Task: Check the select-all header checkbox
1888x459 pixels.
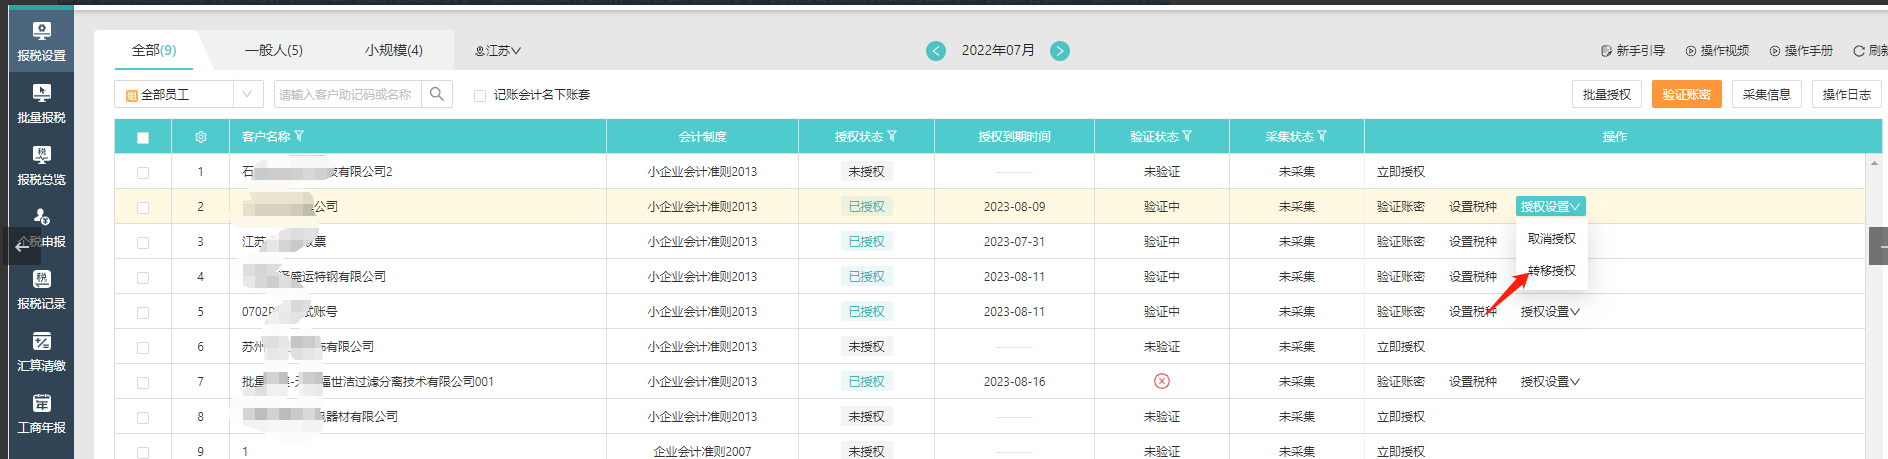Action: click(143, 138)
